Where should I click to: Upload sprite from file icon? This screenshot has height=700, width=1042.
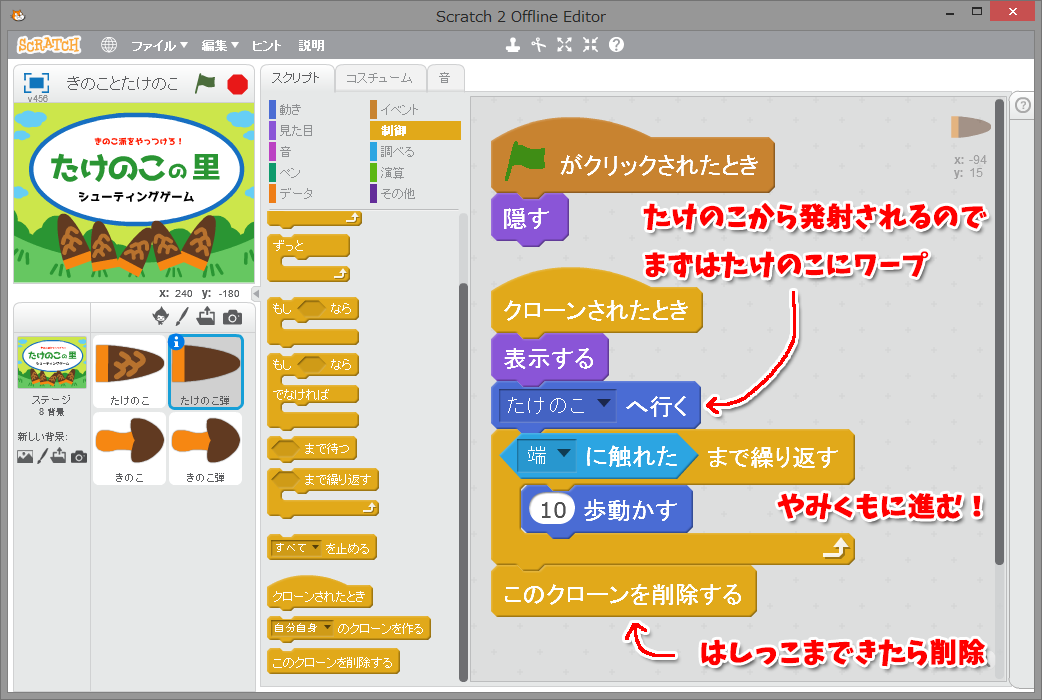point(206,316)
